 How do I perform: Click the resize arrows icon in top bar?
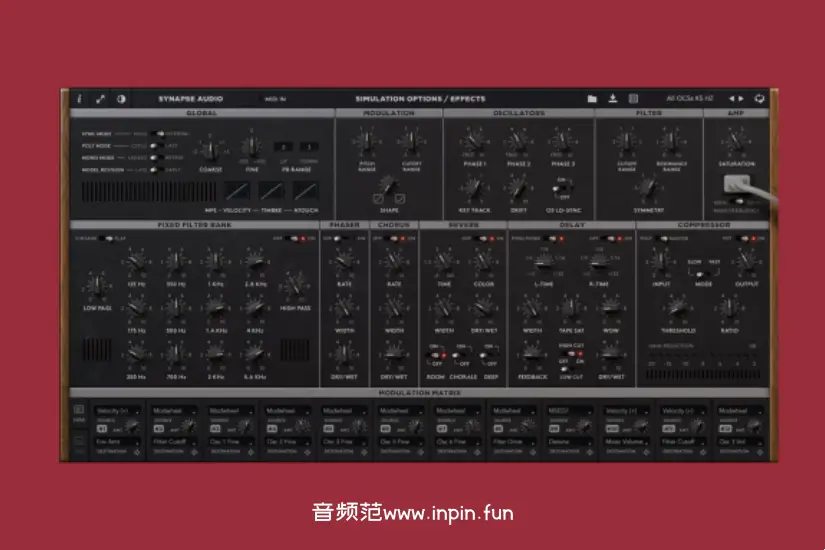(100, 99)
